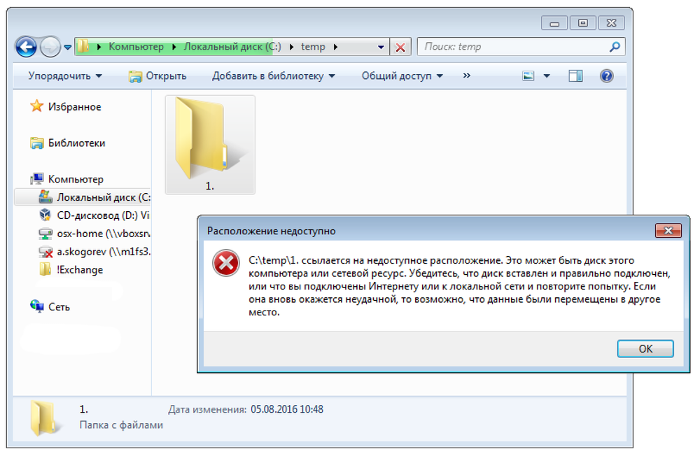Close the Explorer window
Screen dimensions: 700x456
coord(611,23)
